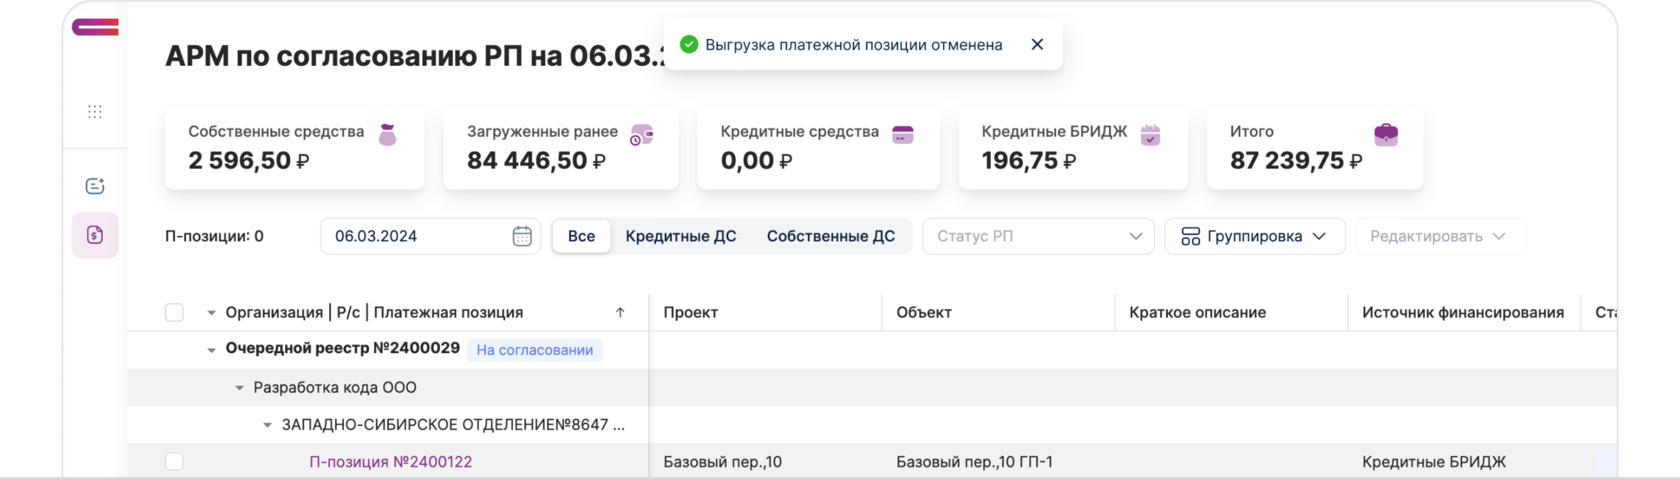Open the calendar date picker icon
Viewport: 1680px width, 479px height.
click(x=522, y=236)
